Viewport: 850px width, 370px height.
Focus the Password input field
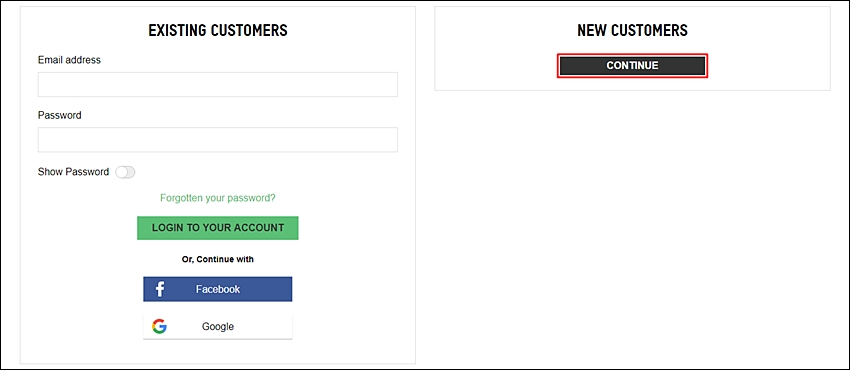pos(217,140)
